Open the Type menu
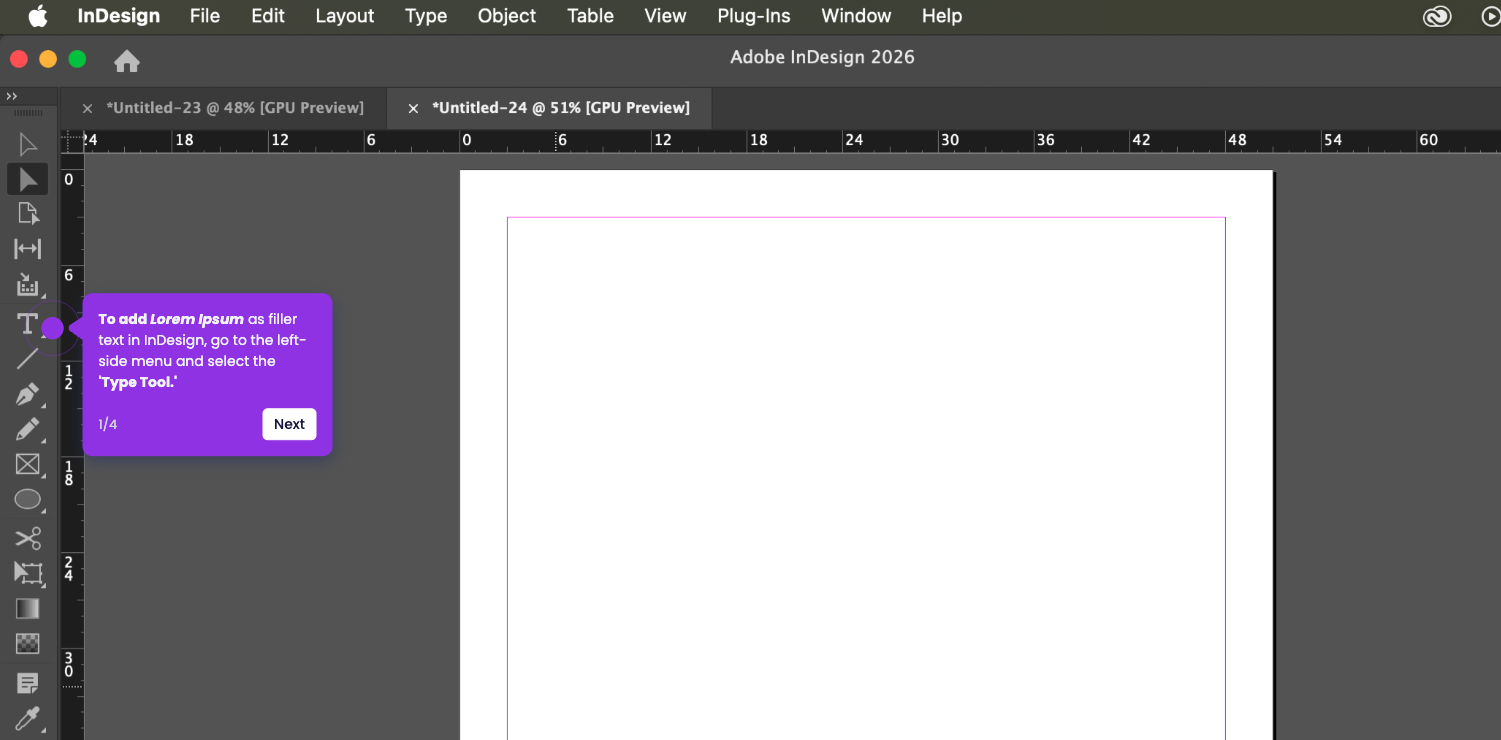1501x740 pixels. (426, 16)
